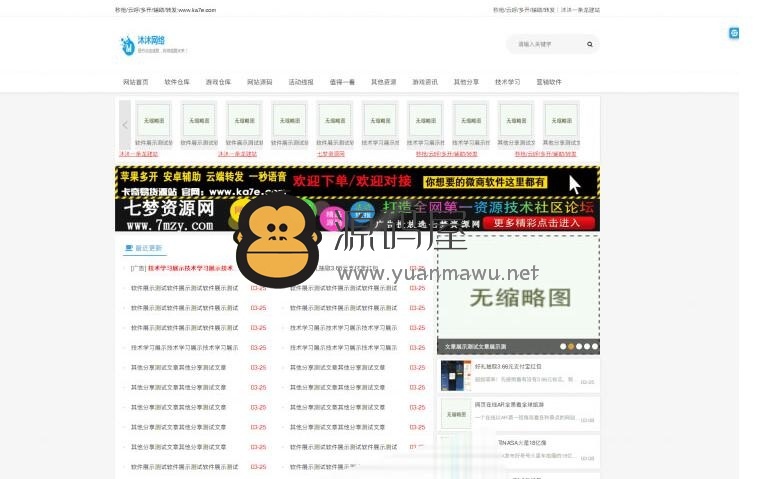Click the 文章展示测试 slideshow caption
The height and width of the screenshot is (479, 773).
[475, 346]
